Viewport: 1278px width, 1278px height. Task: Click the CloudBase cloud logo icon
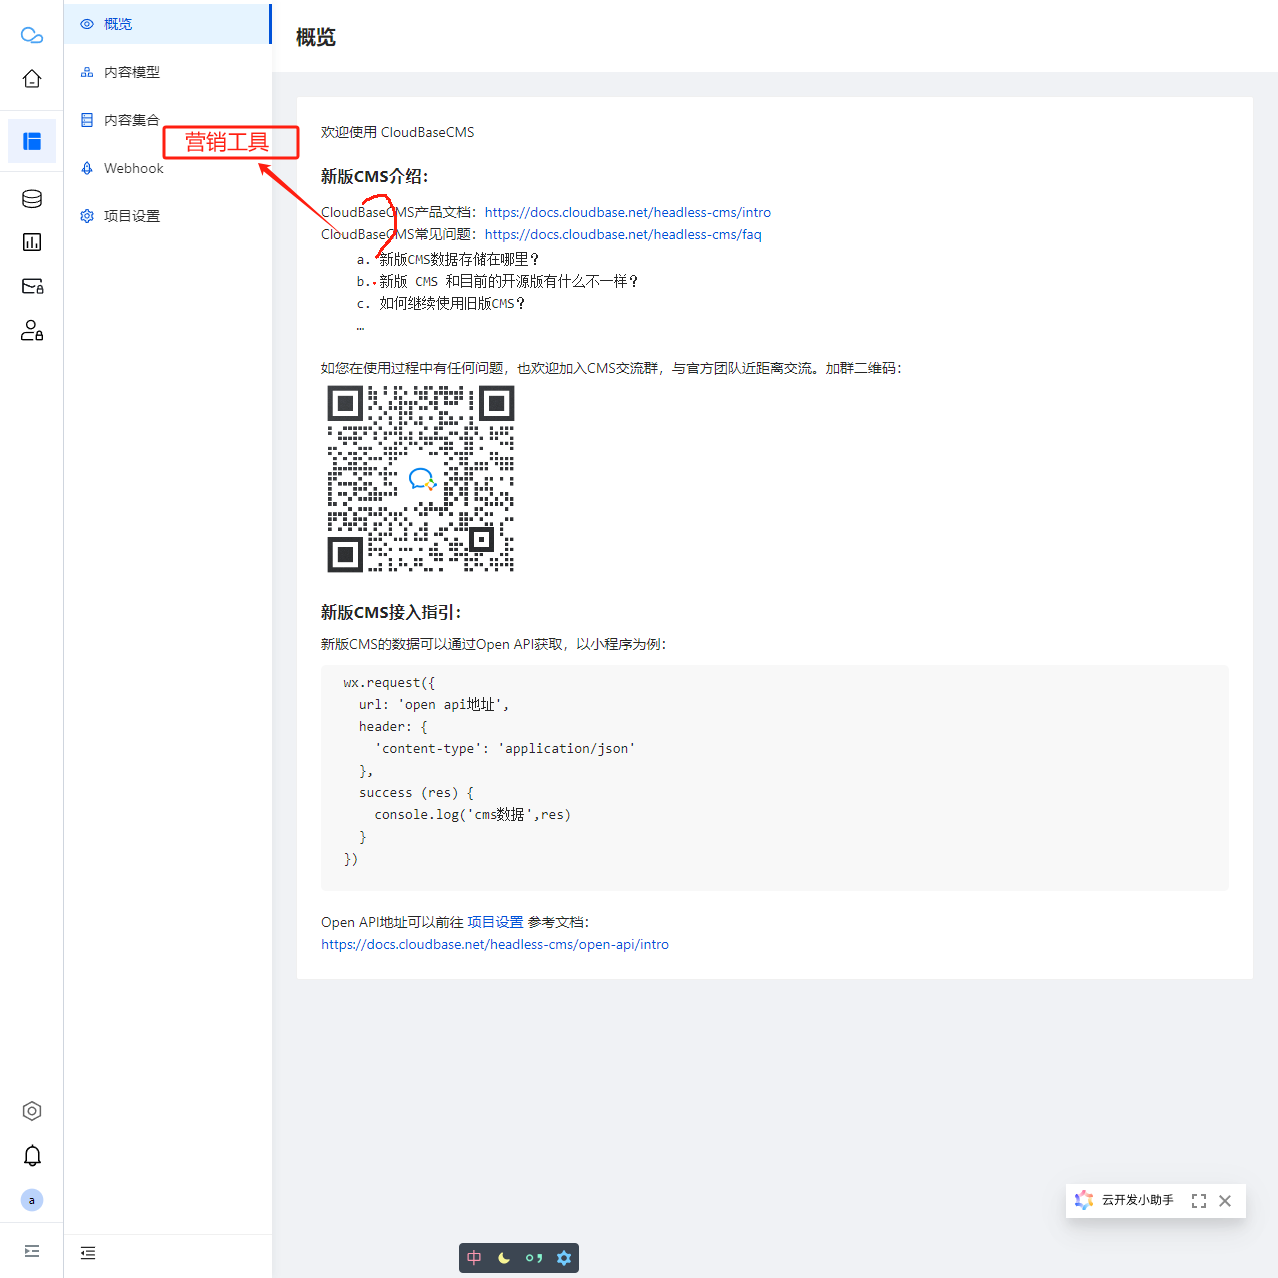32,35
